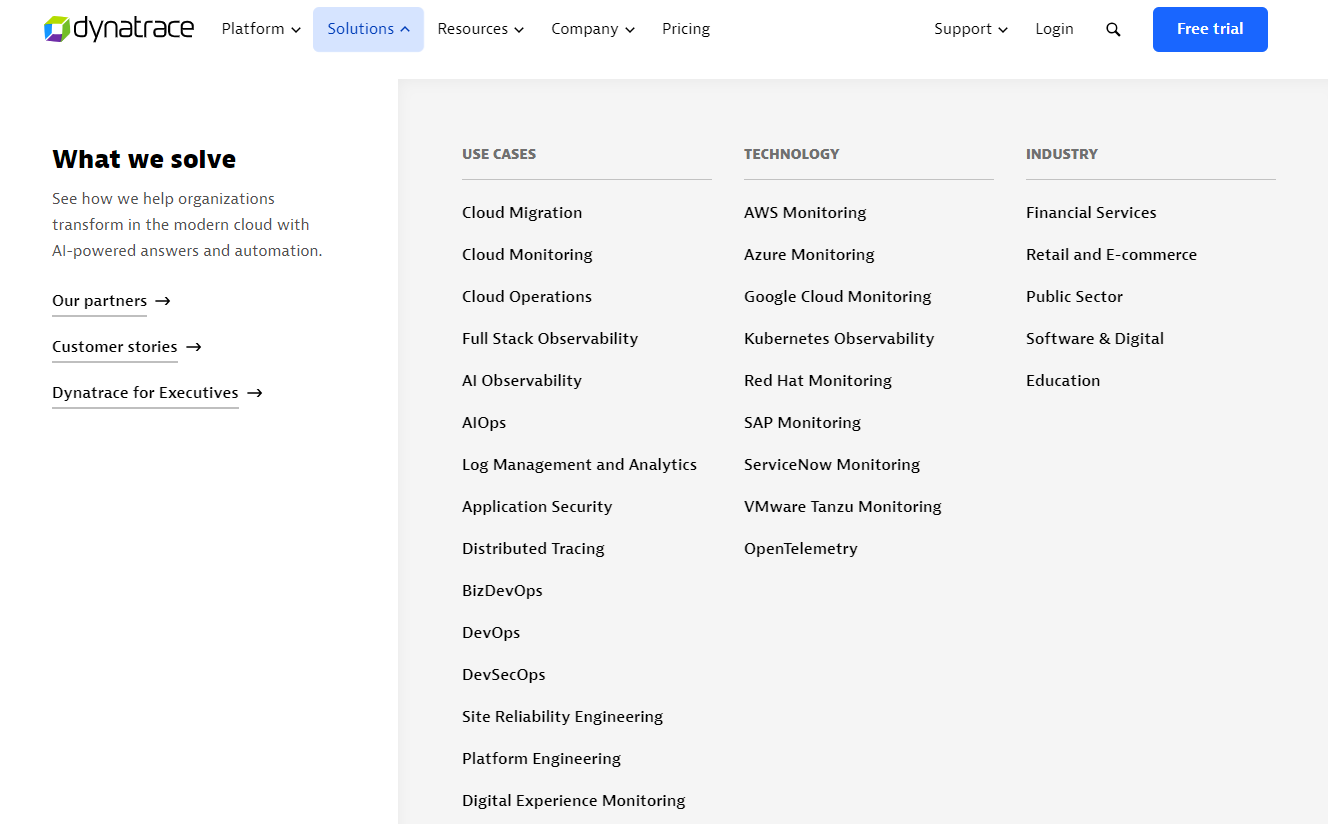This screenshot has height=824, width=1328.
Task: Click the Dynatrace logo
Action: coord(119,29)
